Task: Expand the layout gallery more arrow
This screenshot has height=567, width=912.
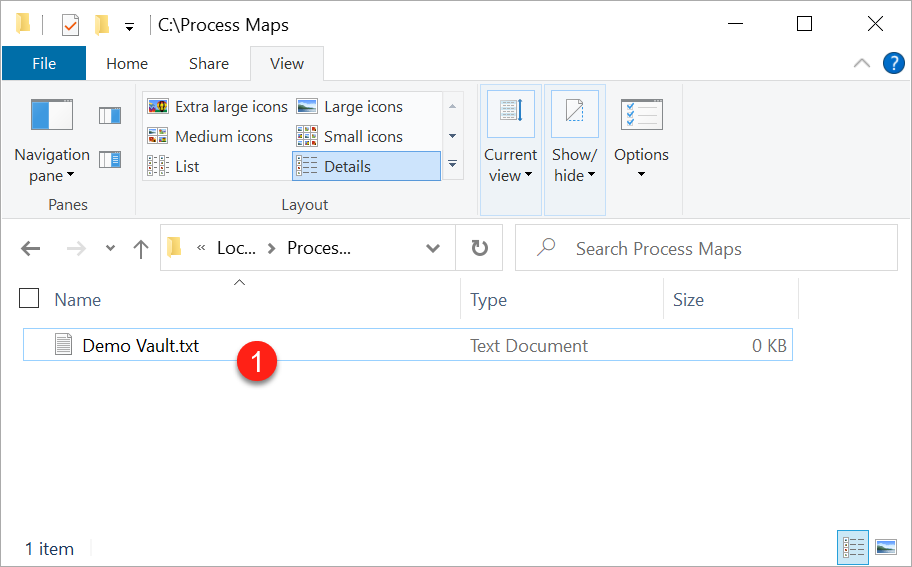Action: coord(452,164)
